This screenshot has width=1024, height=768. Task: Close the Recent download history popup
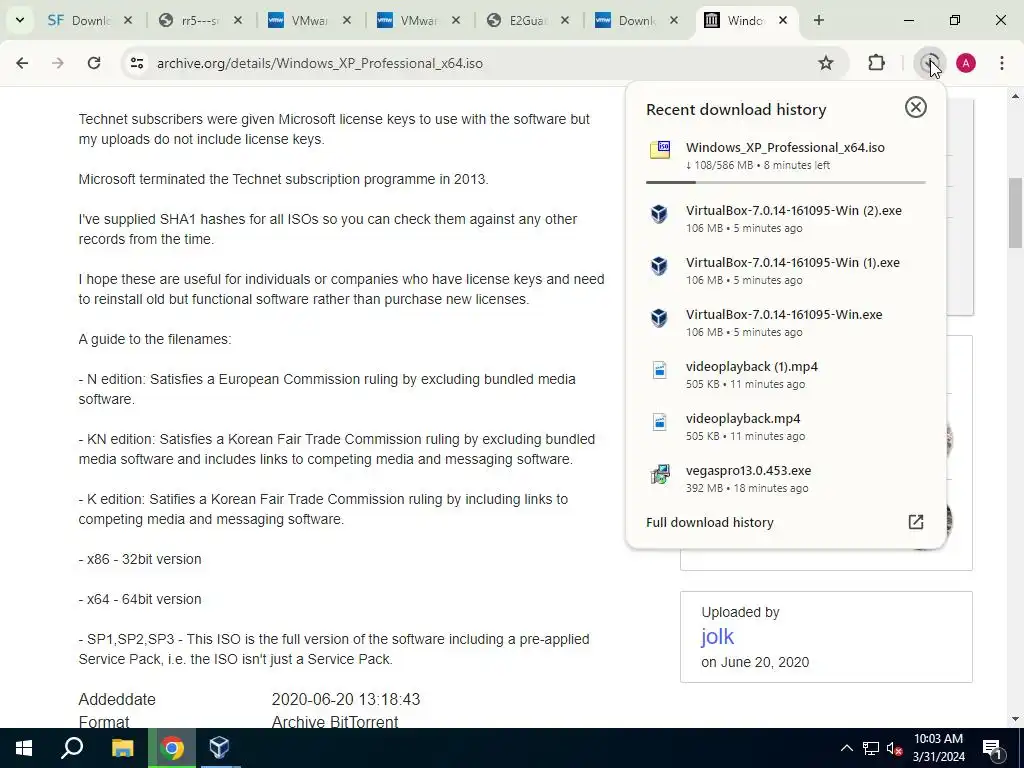point(916,107)
